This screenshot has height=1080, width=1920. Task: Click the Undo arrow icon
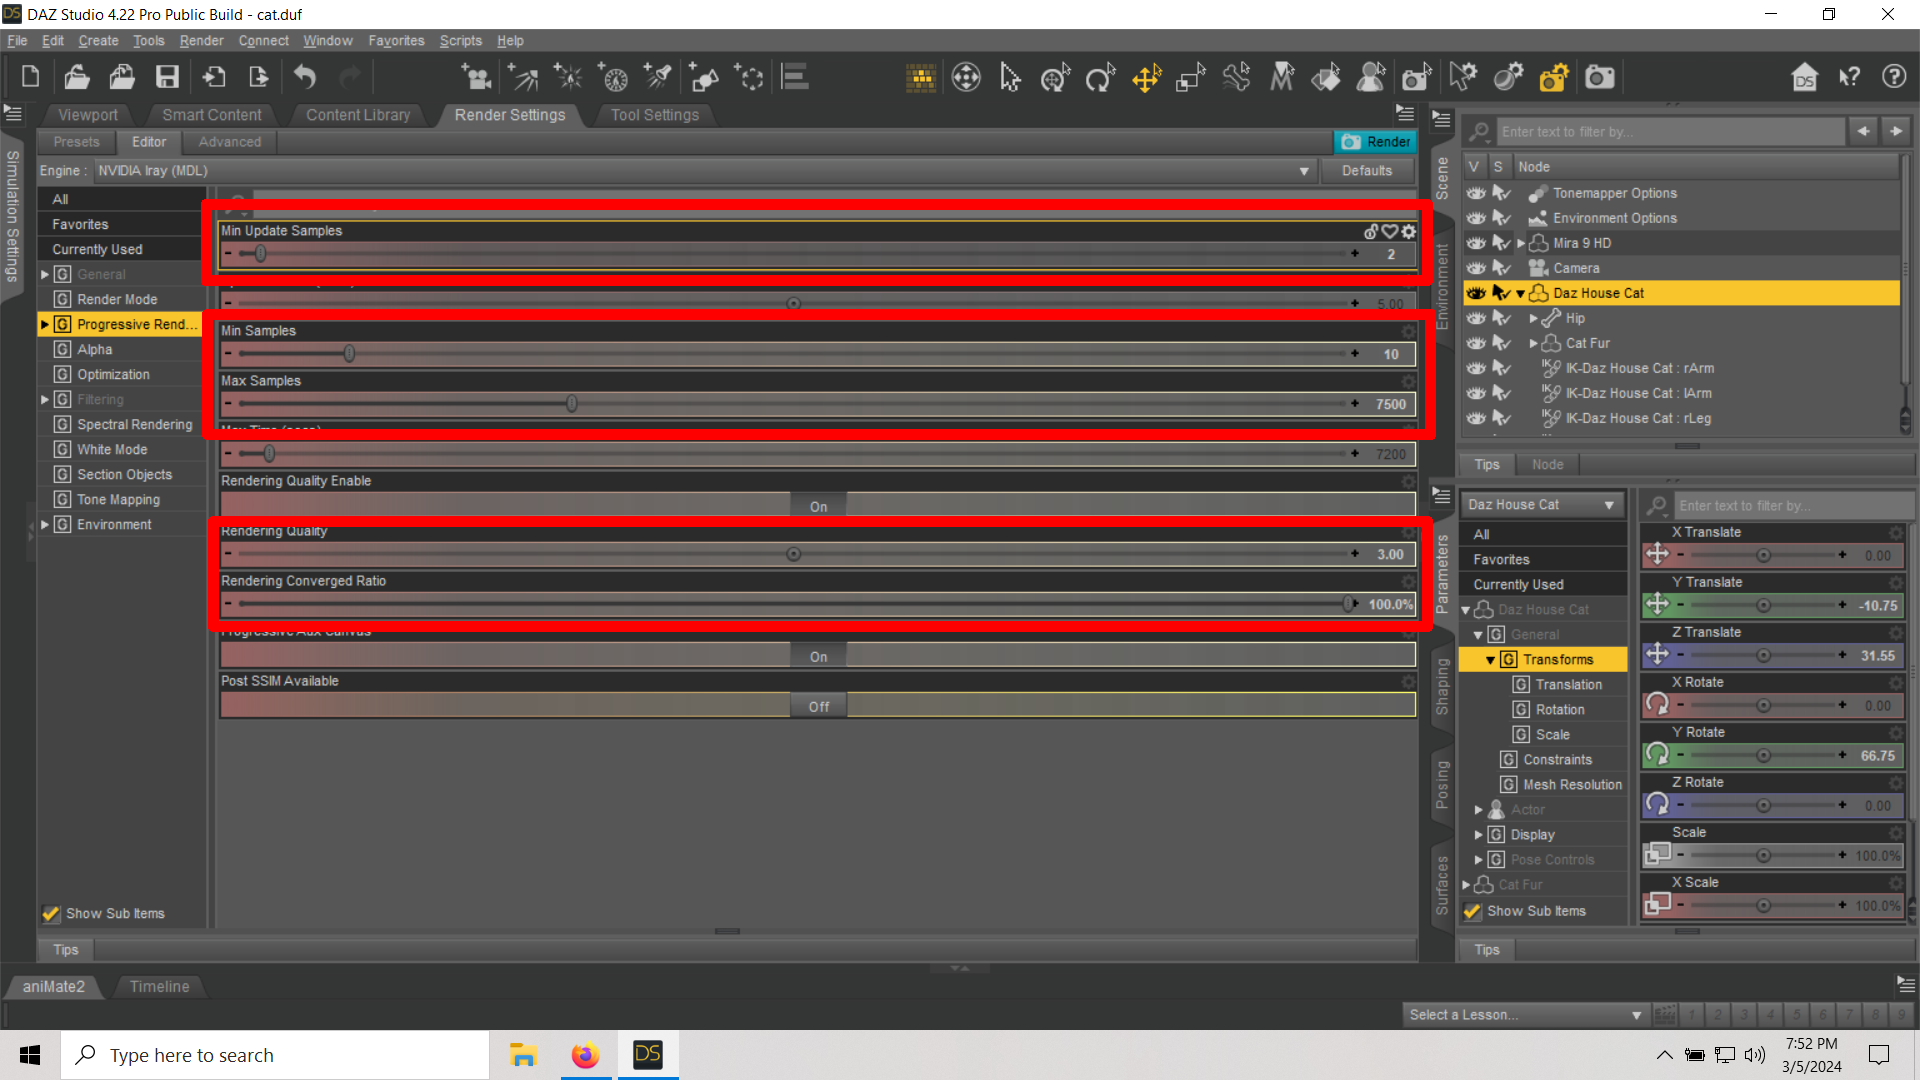(x=305, y=77)
